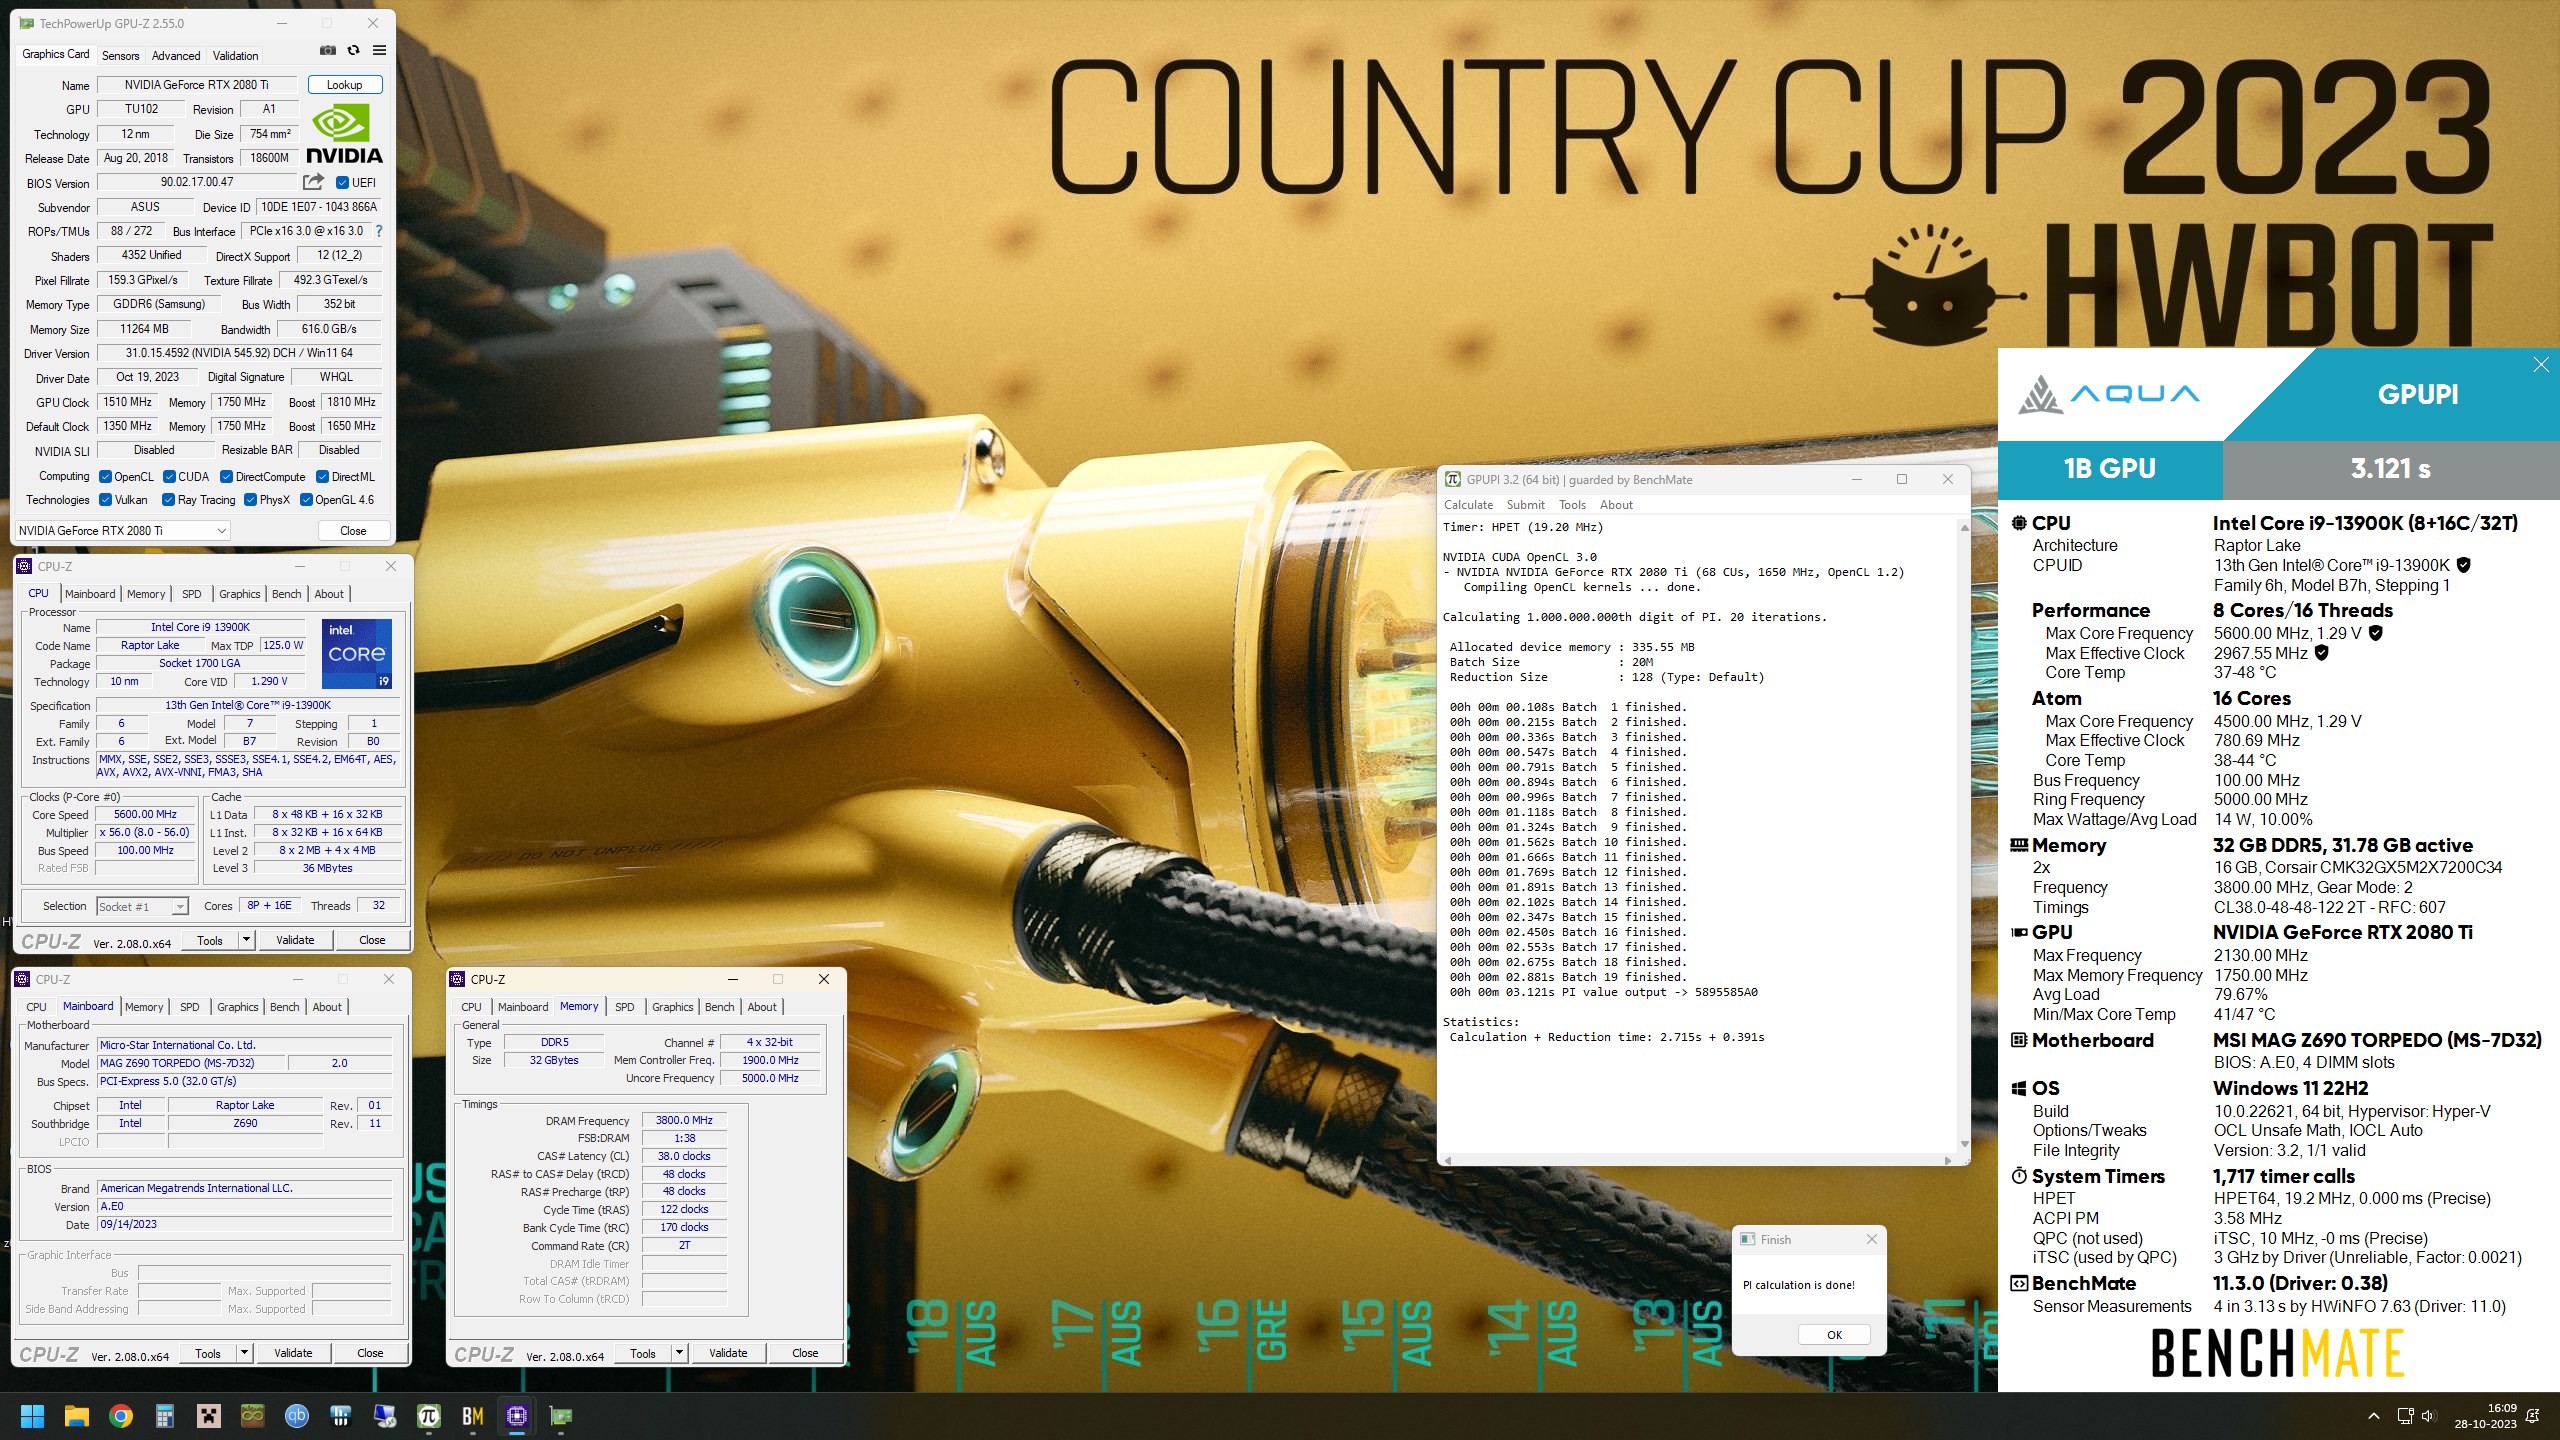Click GPUPI horizontal scrollbar right arrow
Viewport: 2560px width, 1440px height.
[1948, 1160]
